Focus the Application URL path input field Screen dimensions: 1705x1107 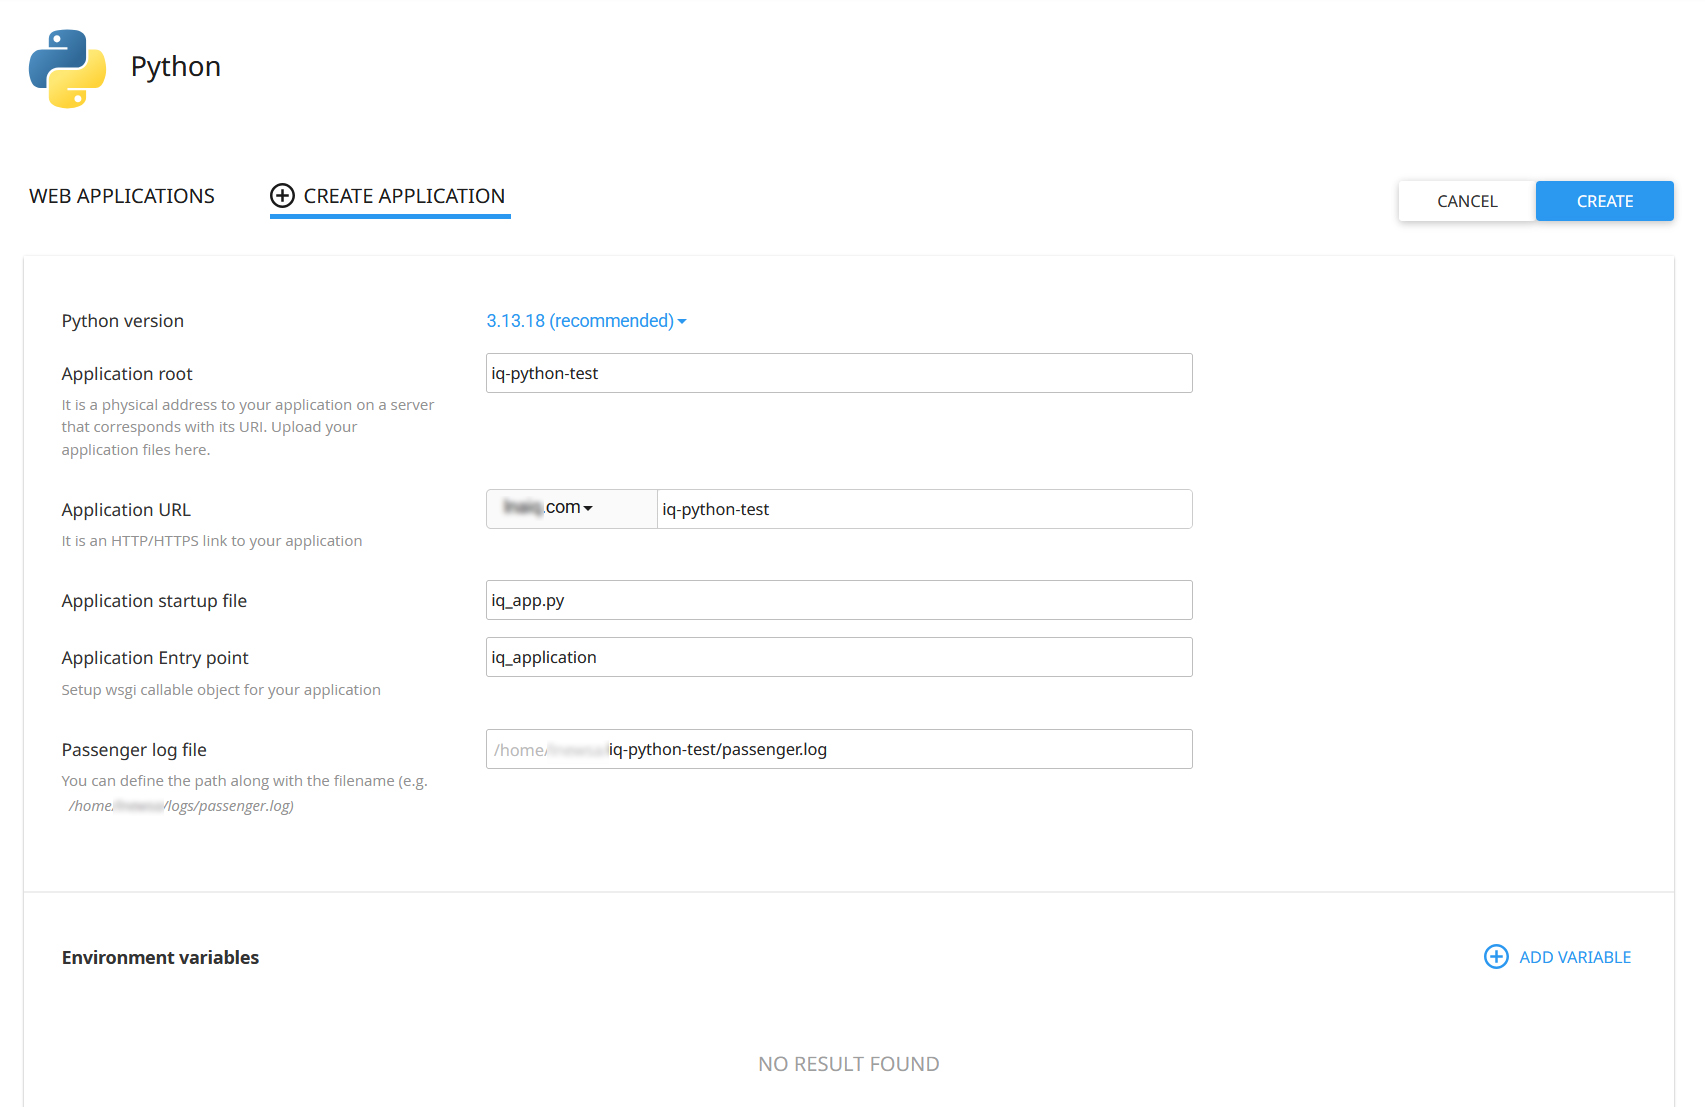(x=924, y=509)
